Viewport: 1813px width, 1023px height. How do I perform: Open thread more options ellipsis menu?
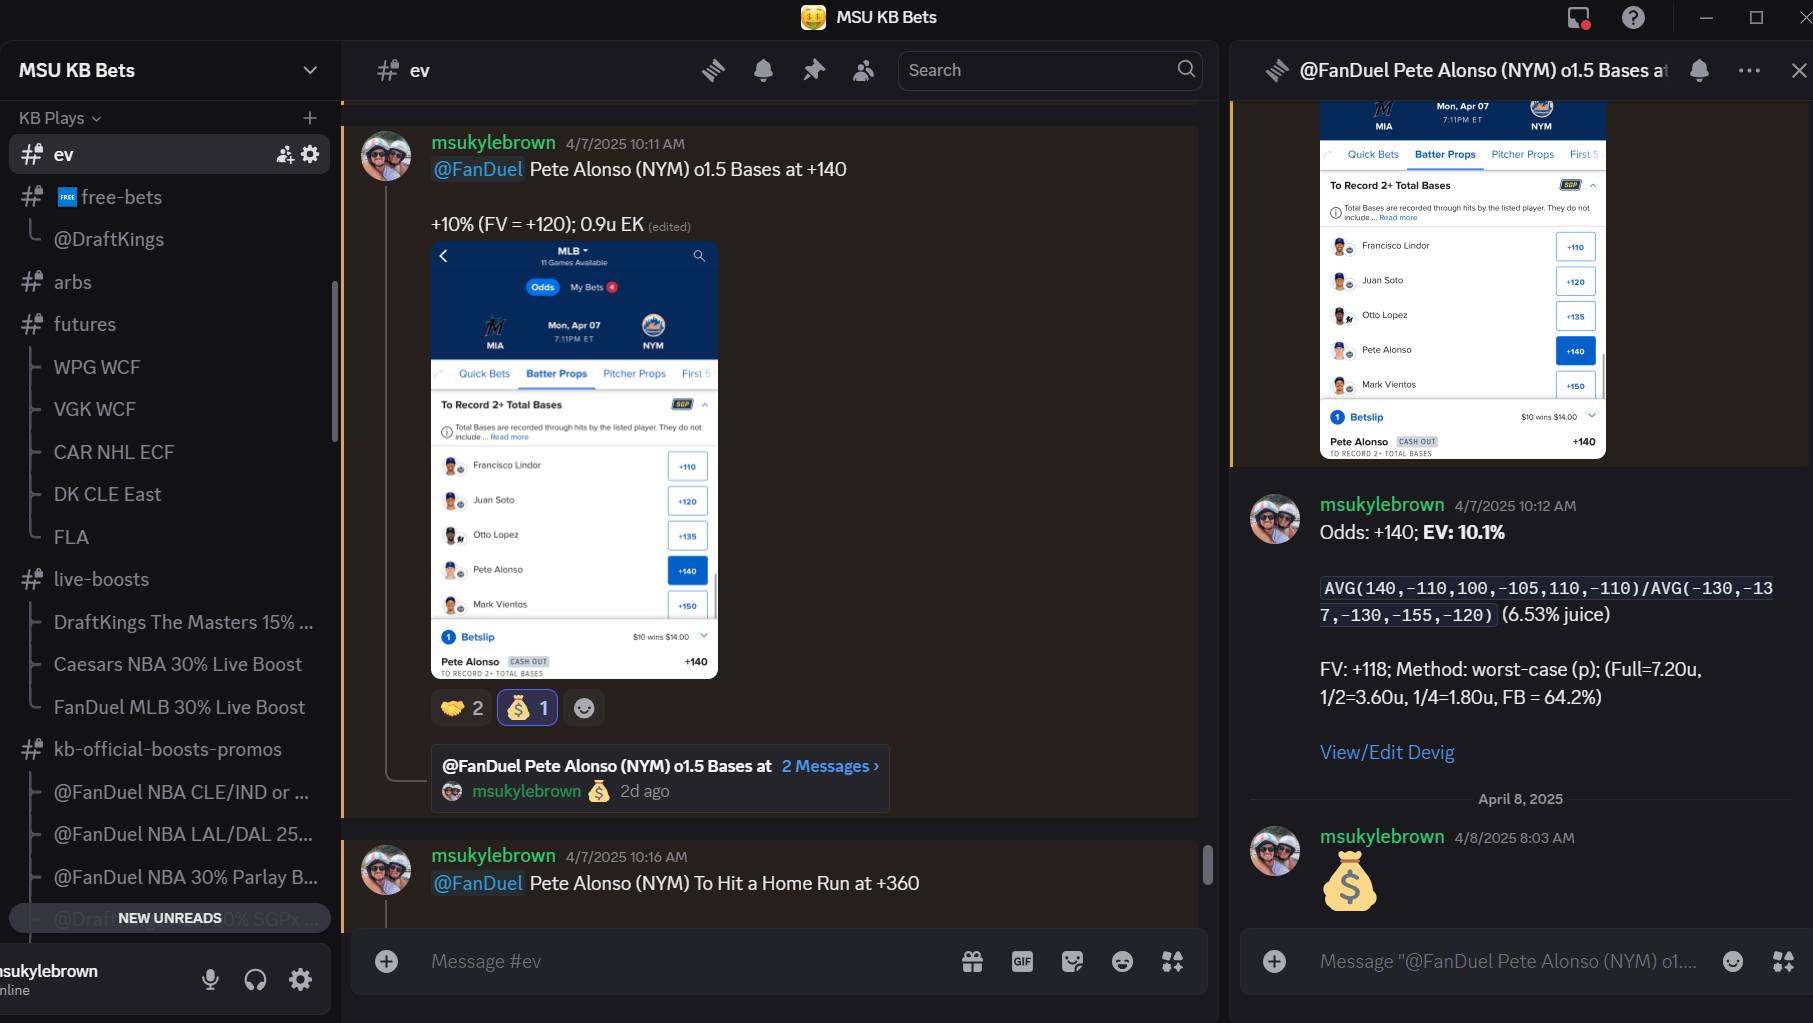1749,70
